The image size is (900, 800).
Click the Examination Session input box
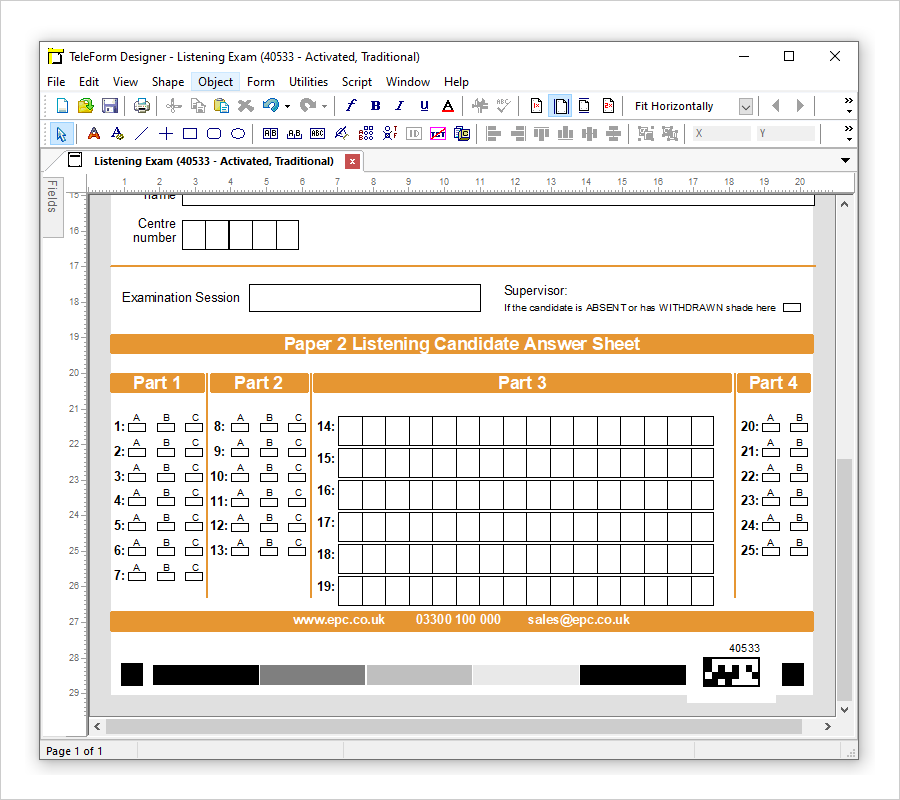click(x=365, y=298)
